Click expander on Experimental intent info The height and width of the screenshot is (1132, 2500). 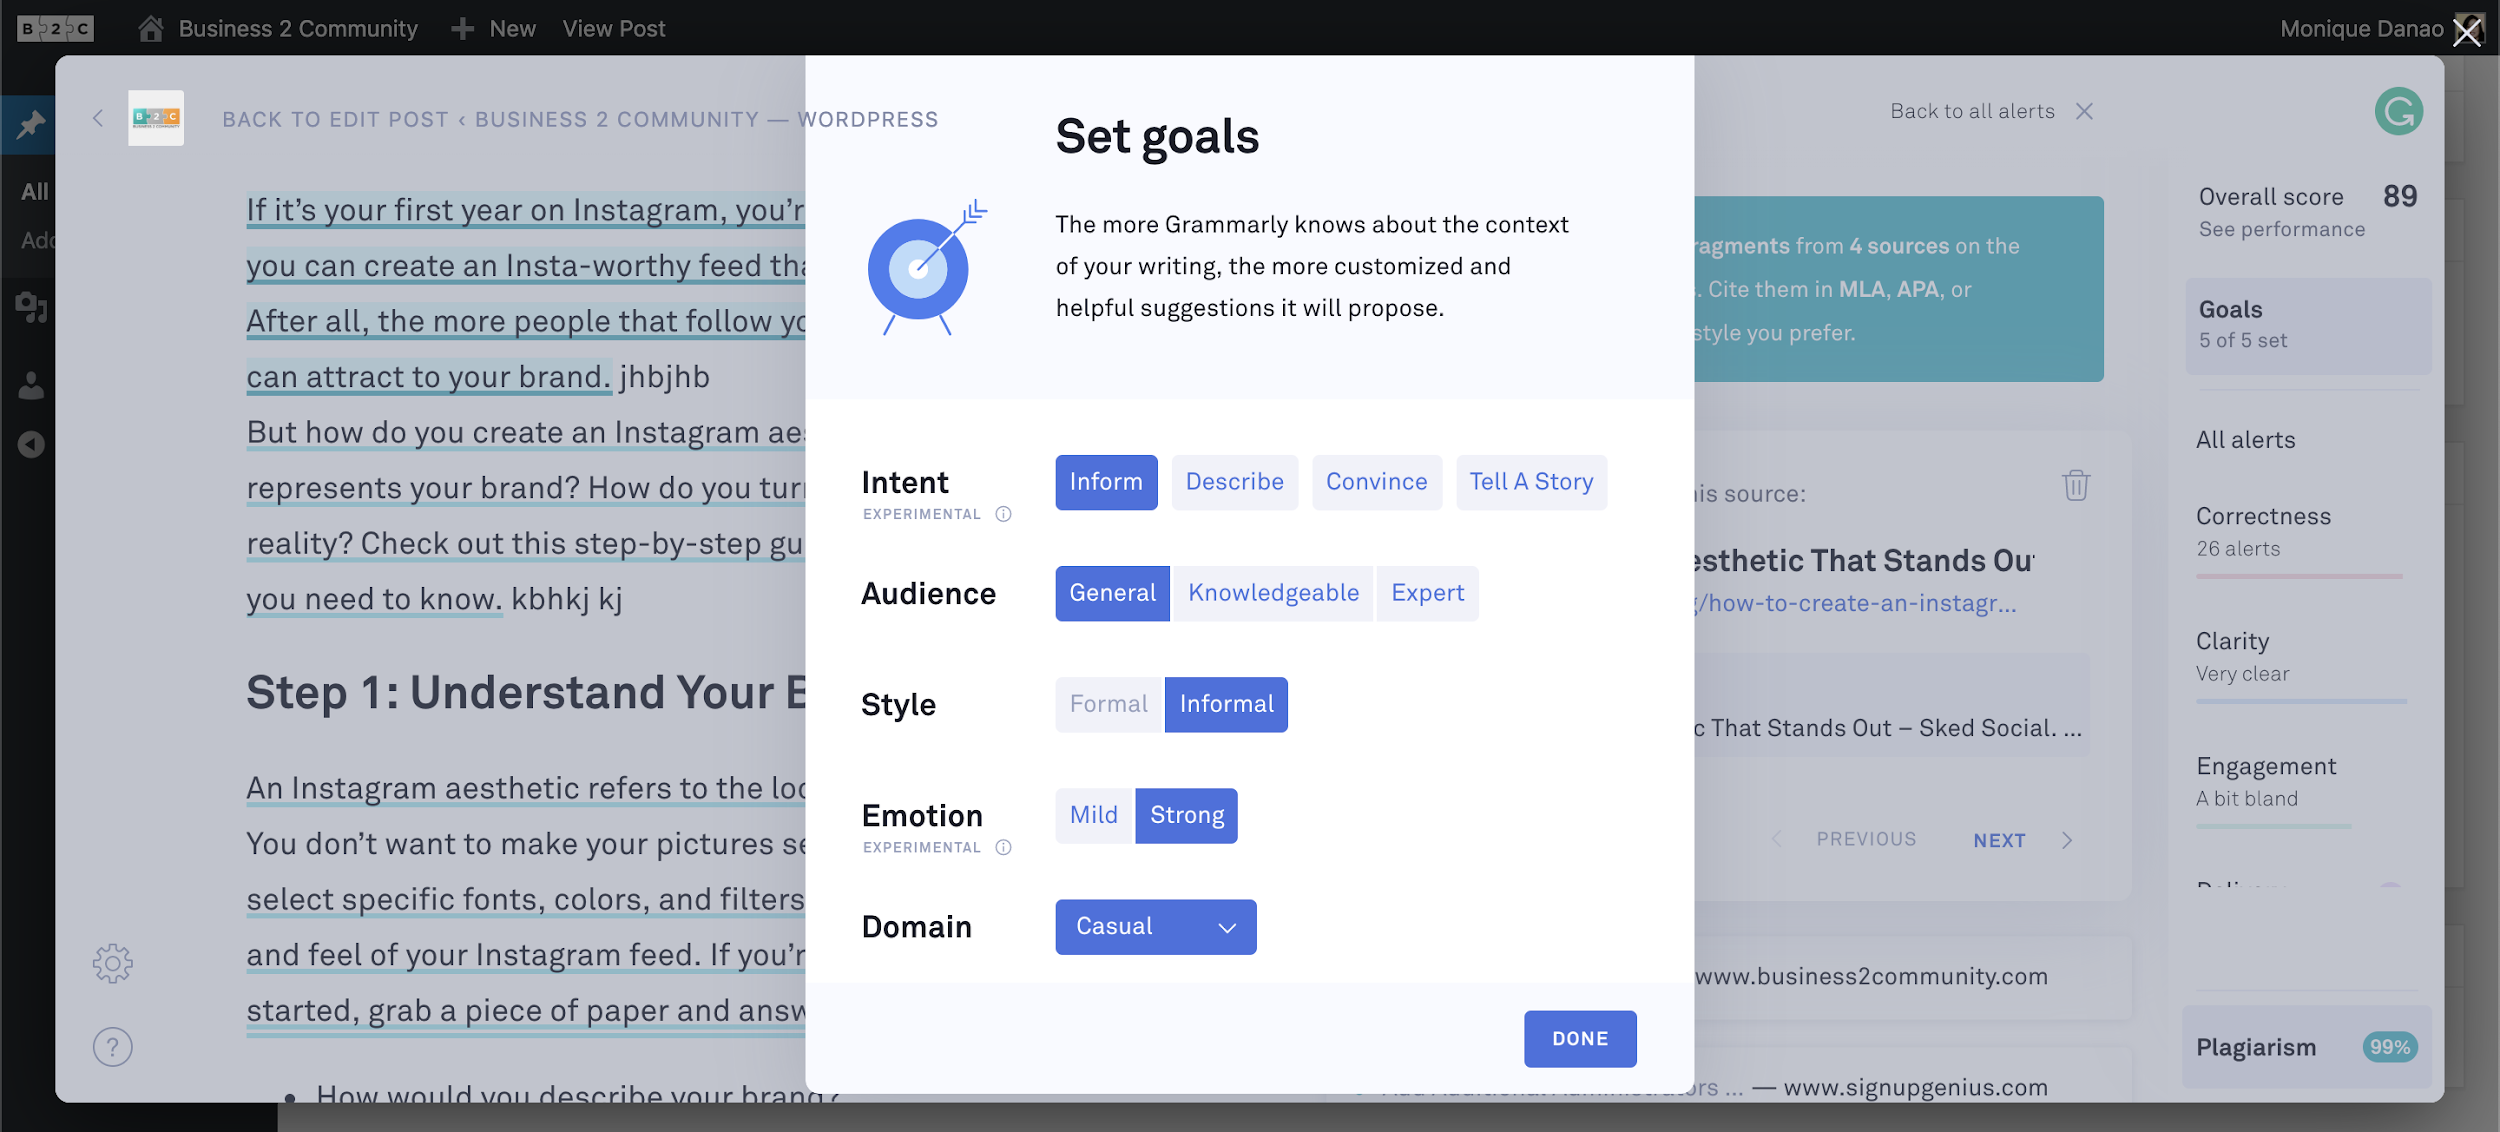1003,513
